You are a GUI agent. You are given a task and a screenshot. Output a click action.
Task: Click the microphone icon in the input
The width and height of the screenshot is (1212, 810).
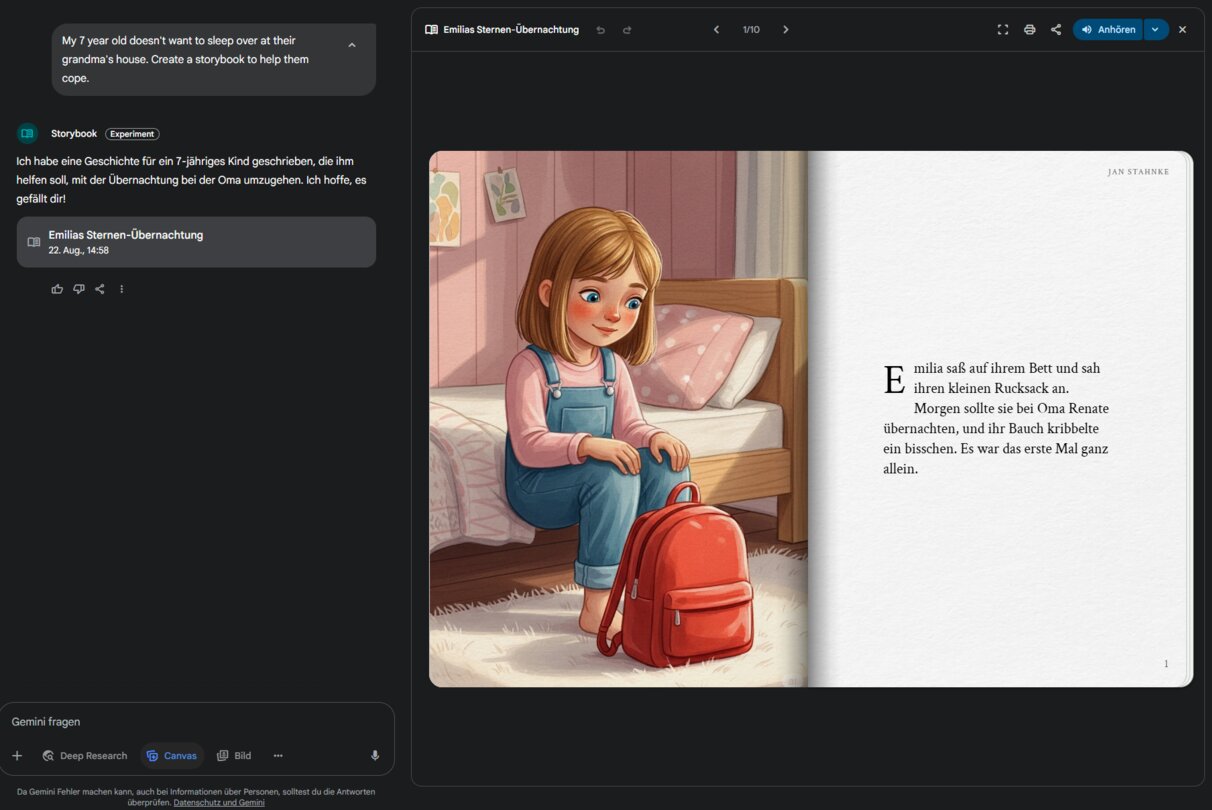[x=375, y=756]
